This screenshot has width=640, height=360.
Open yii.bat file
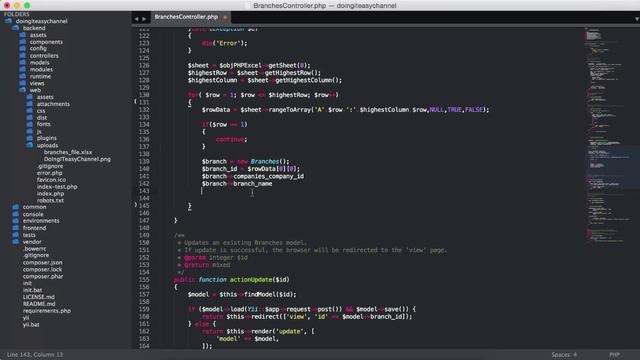[31, 324]
